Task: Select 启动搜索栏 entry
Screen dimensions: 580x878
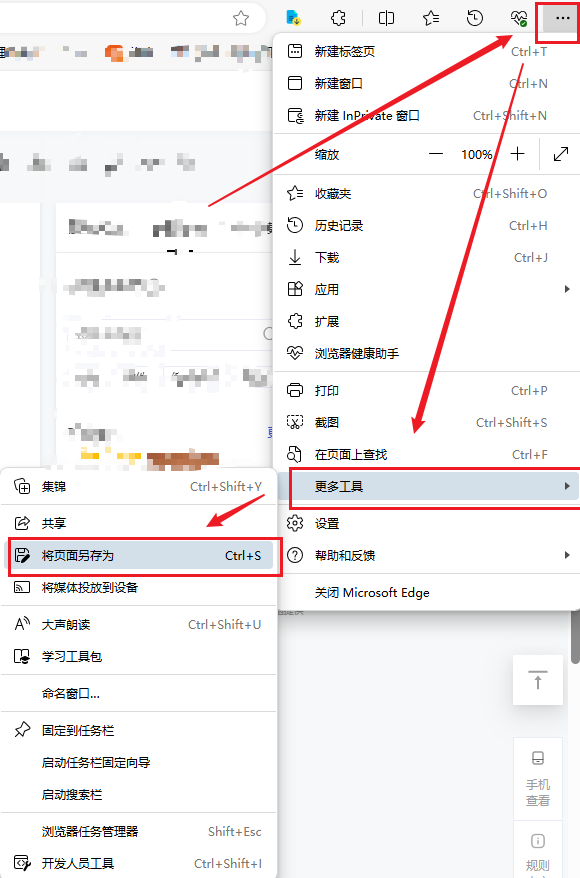Action: (x=138, y=794)
